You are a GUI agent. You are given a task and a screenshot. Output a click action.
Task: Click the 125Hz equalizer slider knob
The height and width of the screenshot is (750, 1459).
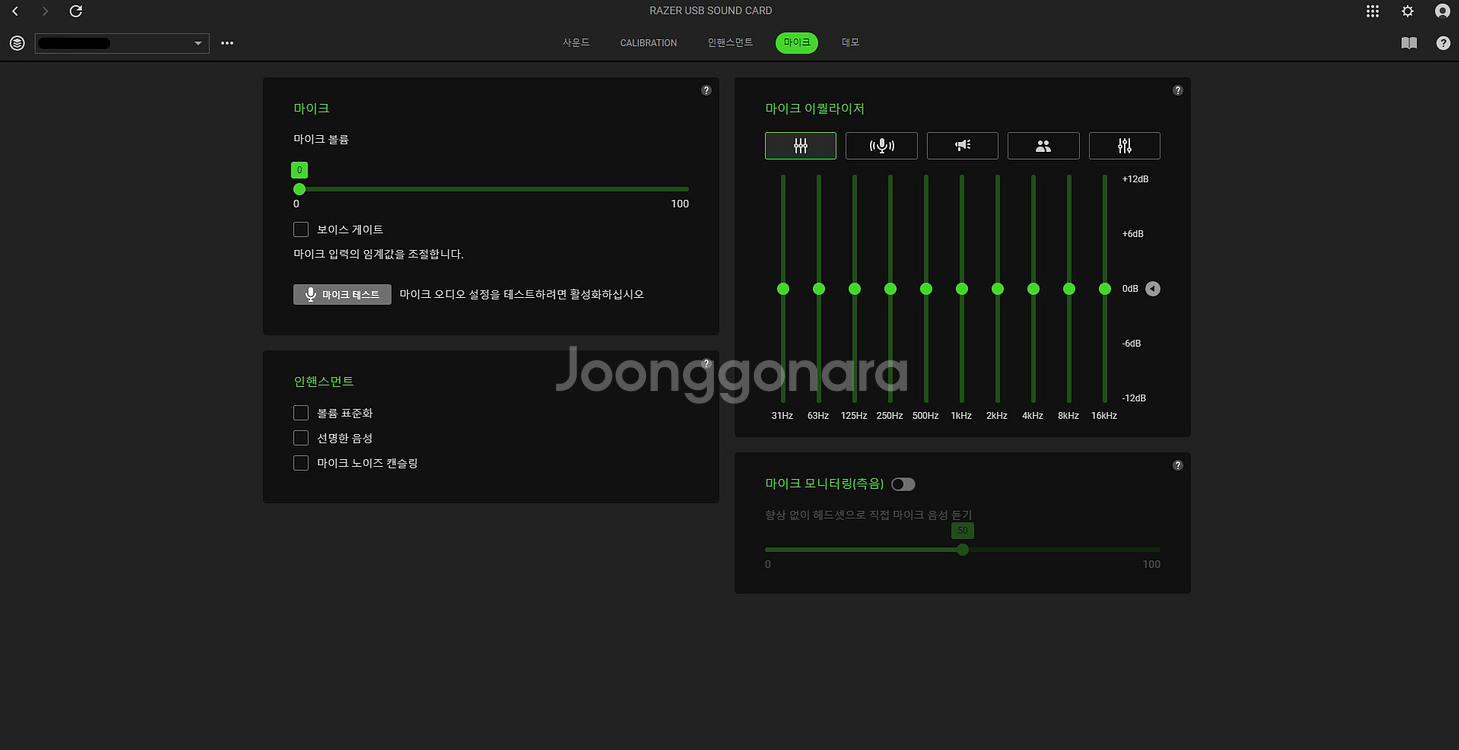pyautogui.click(x=855, y=289)
